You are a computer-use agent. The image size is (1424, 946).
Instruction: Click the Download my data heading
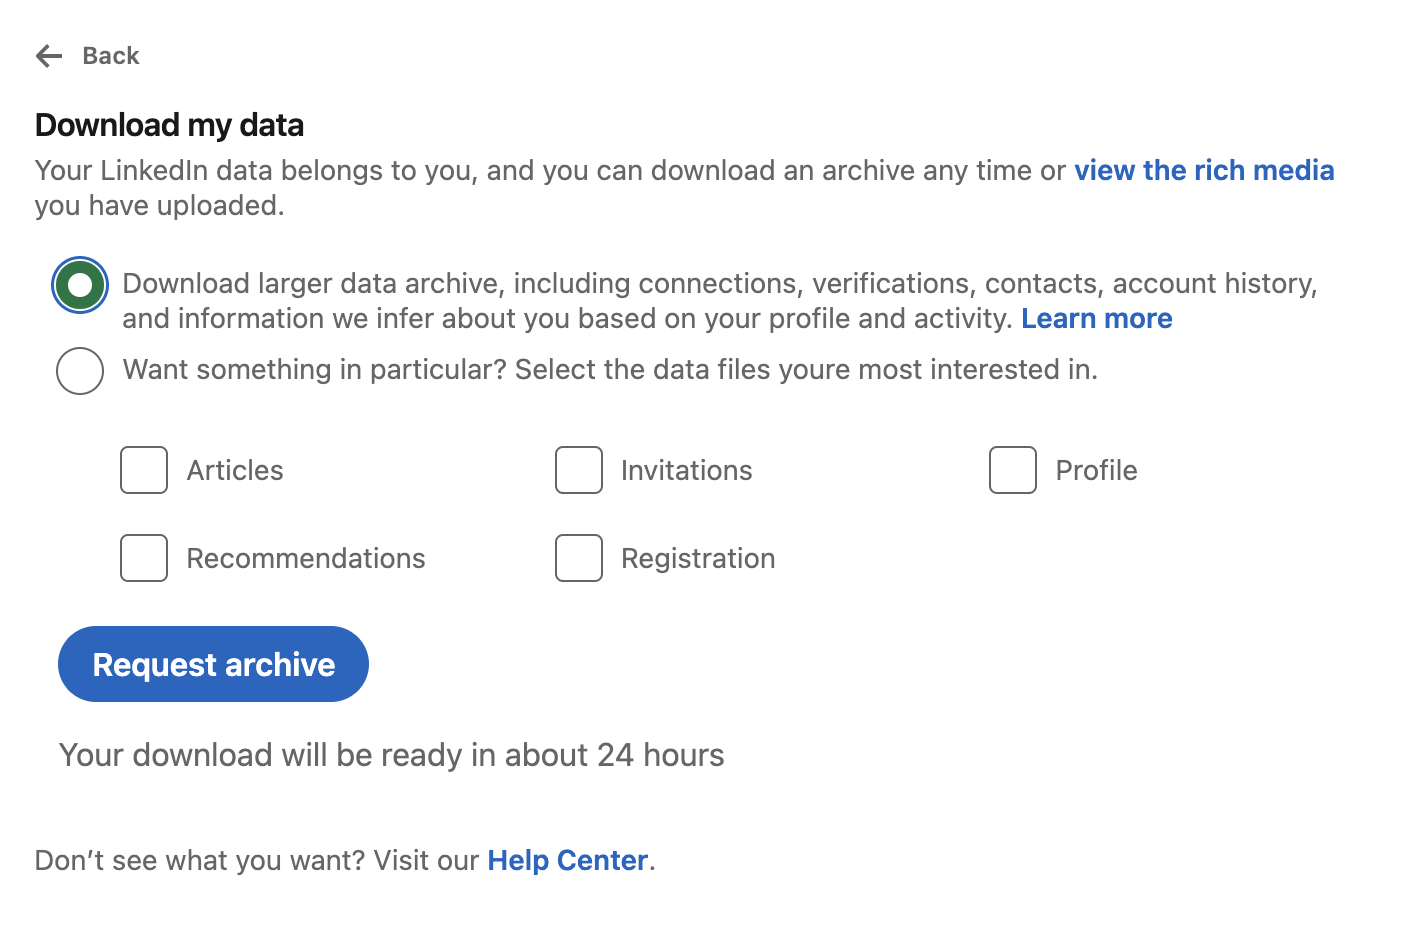(169, 124)
